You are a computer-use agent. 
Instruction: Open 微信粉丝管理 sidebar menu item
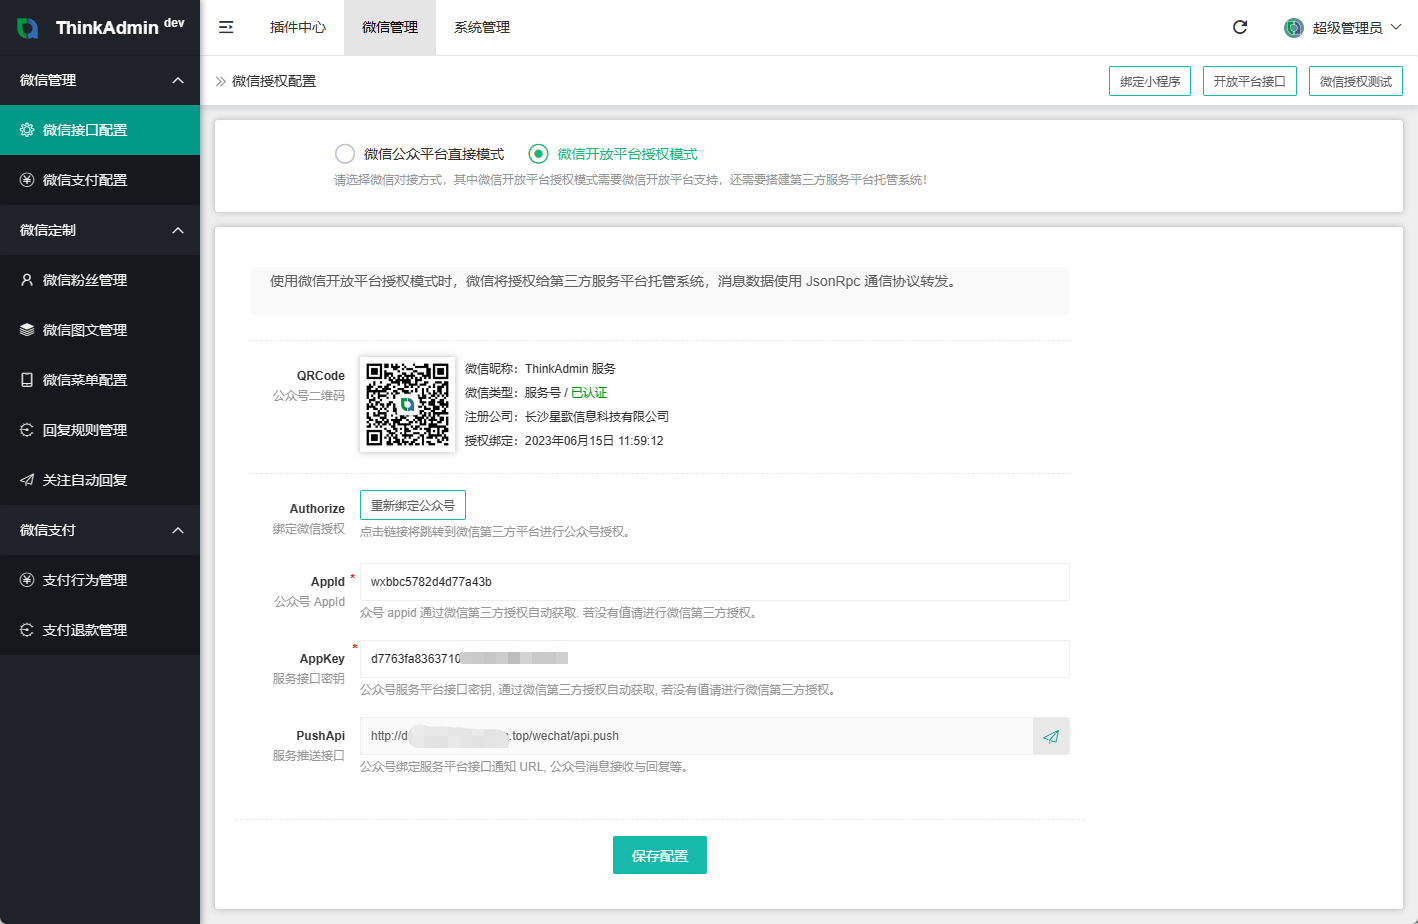[100, 280]
